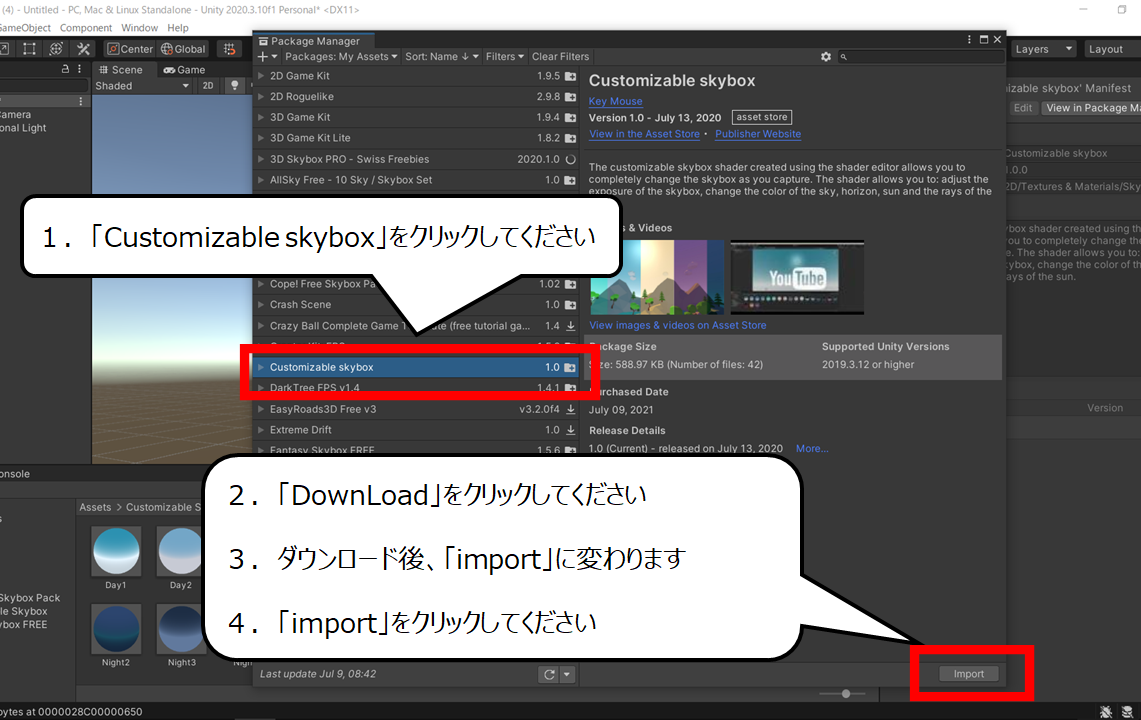
Task: Open the Component menu
Action: coord(86,28)
